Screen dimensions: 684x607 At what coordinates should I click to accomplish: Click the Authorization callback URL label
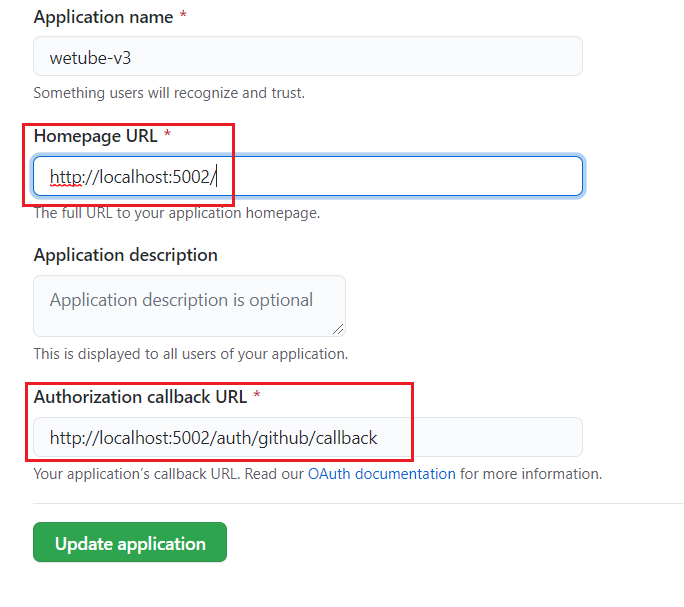(x=140, y=397)
